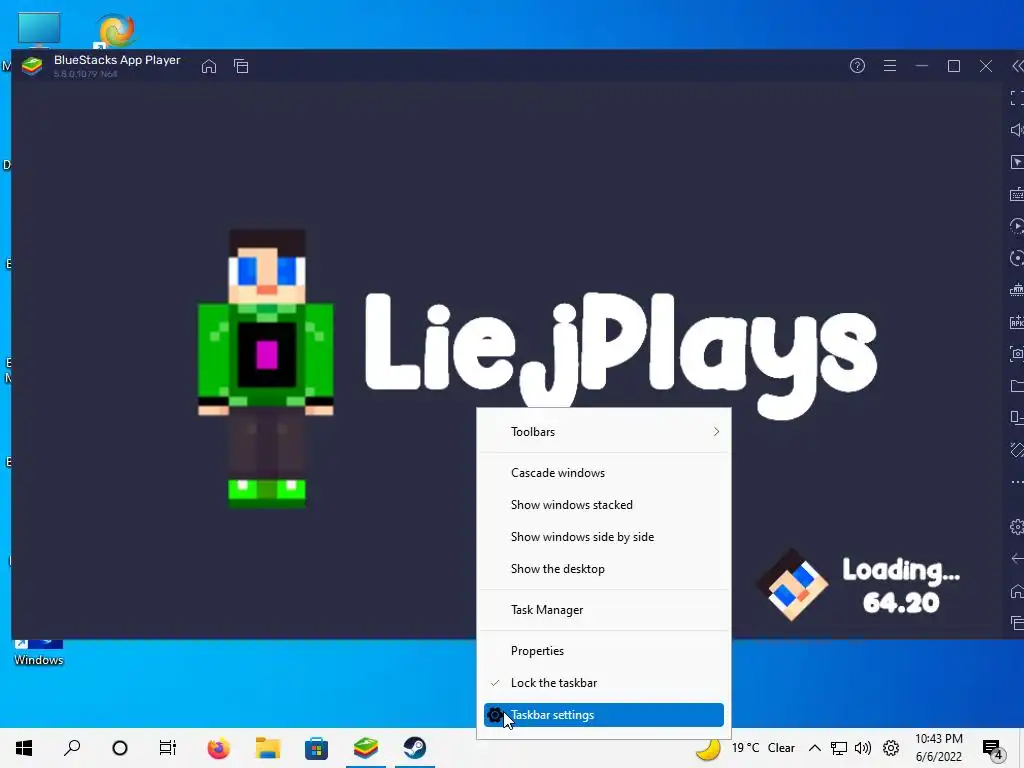Expand the Toolbars submenu
1024x768 pixels.
pyautogui.click(x=603, y=432)
